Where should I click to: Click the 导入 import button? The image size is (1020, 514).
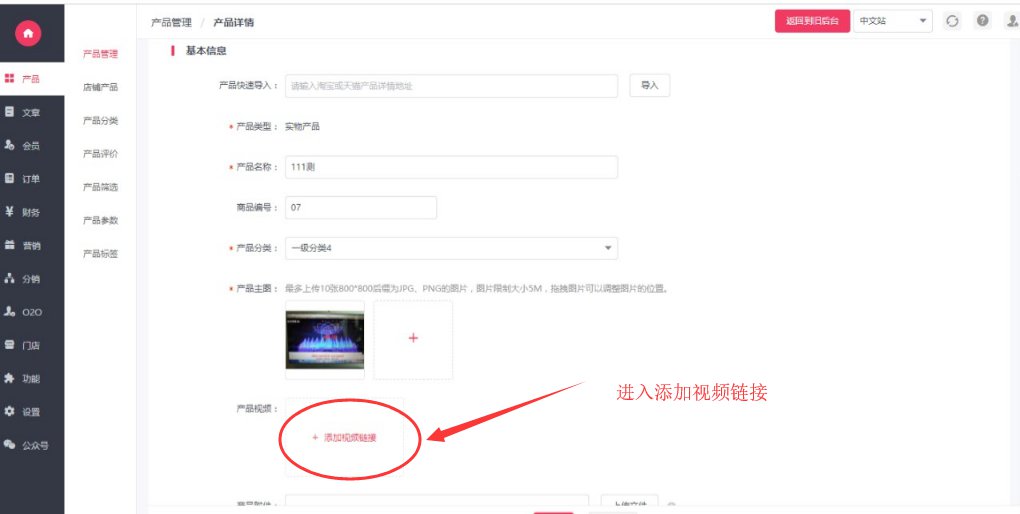(649, 86)
